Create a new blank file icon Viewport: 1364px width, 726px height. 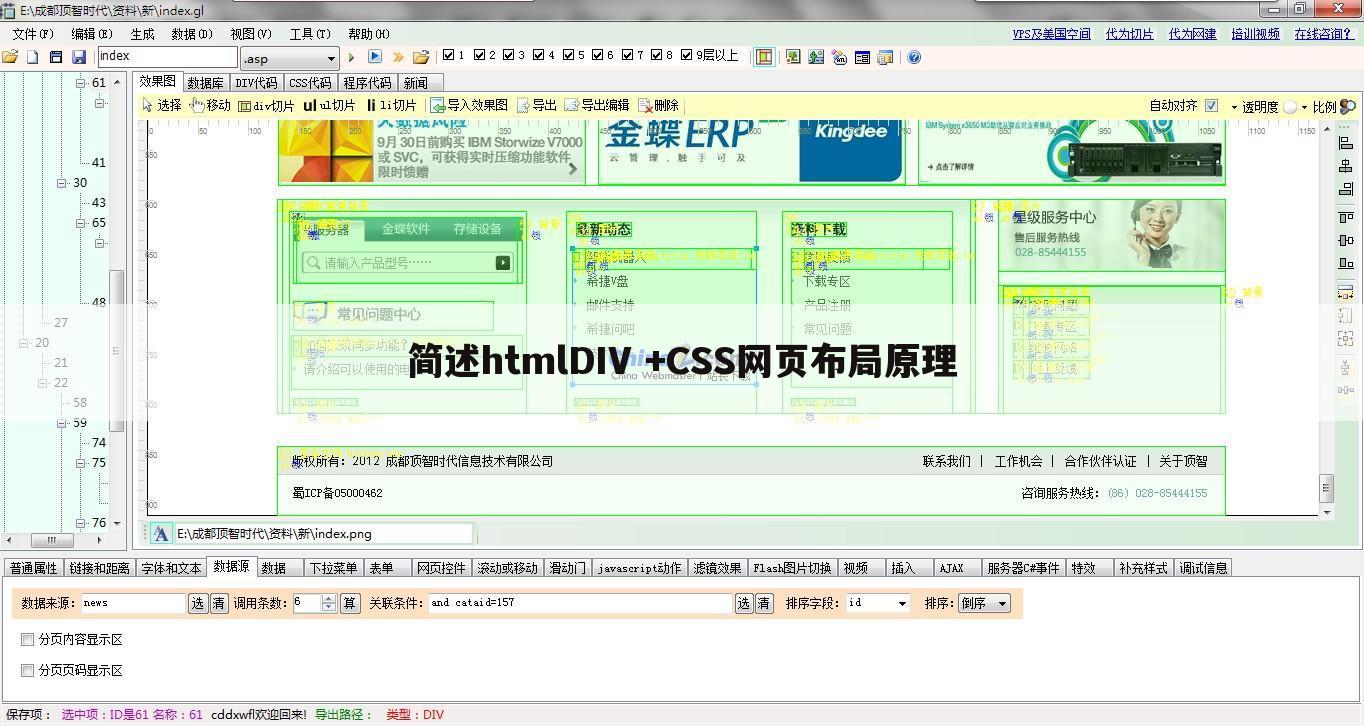tap(32, 57)
